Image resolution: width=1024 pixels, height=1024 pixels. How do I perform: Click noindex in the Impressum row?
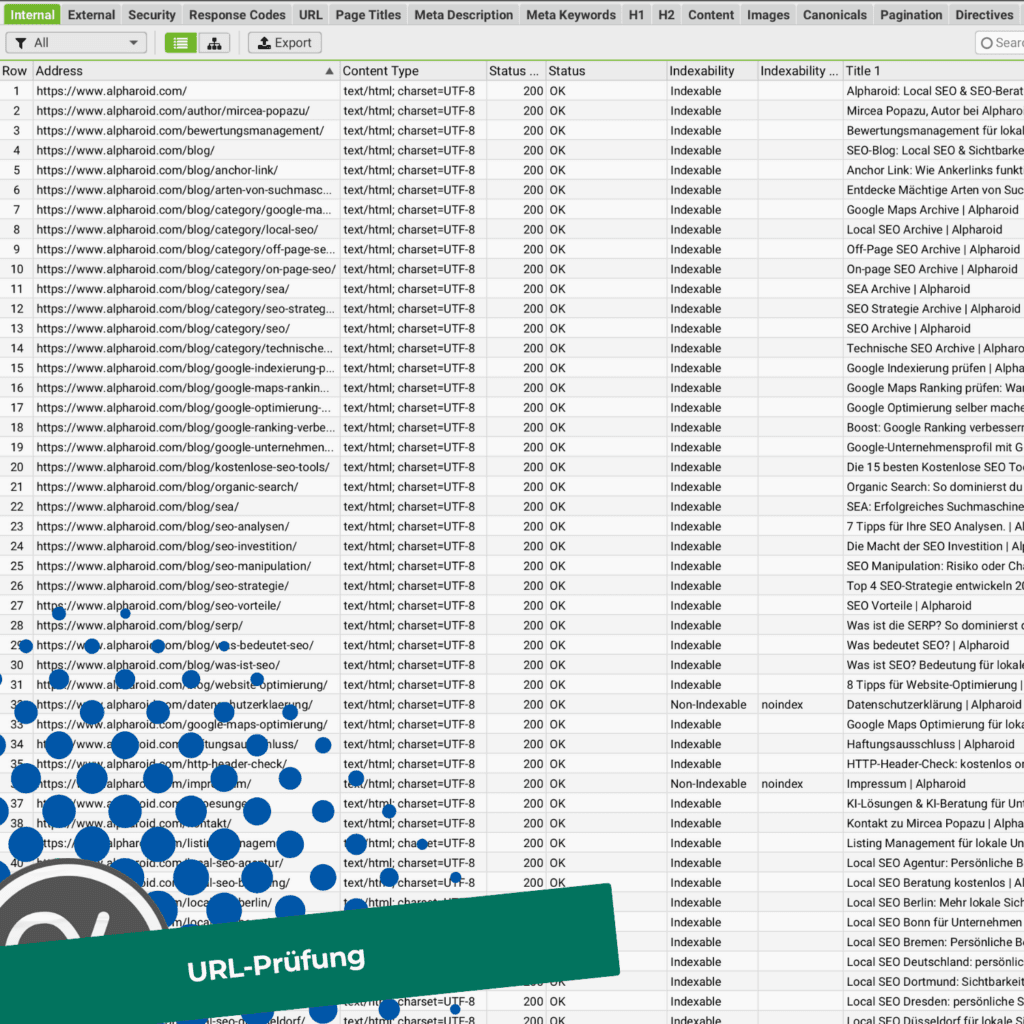(x=782, y=784)
